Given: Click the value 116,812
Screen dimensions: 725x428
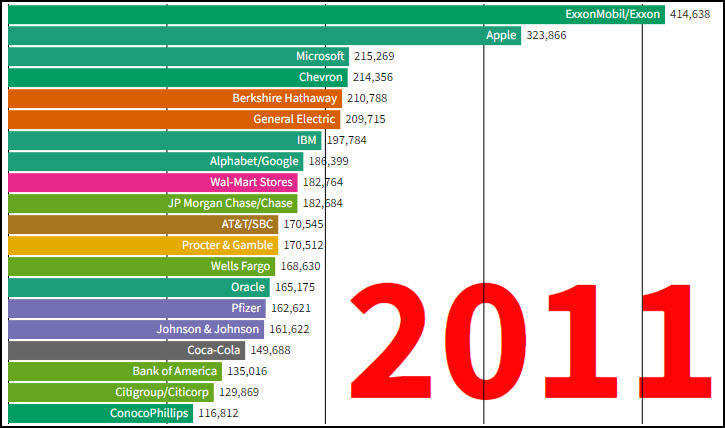Looking at the screenshot, I should 218,413.
